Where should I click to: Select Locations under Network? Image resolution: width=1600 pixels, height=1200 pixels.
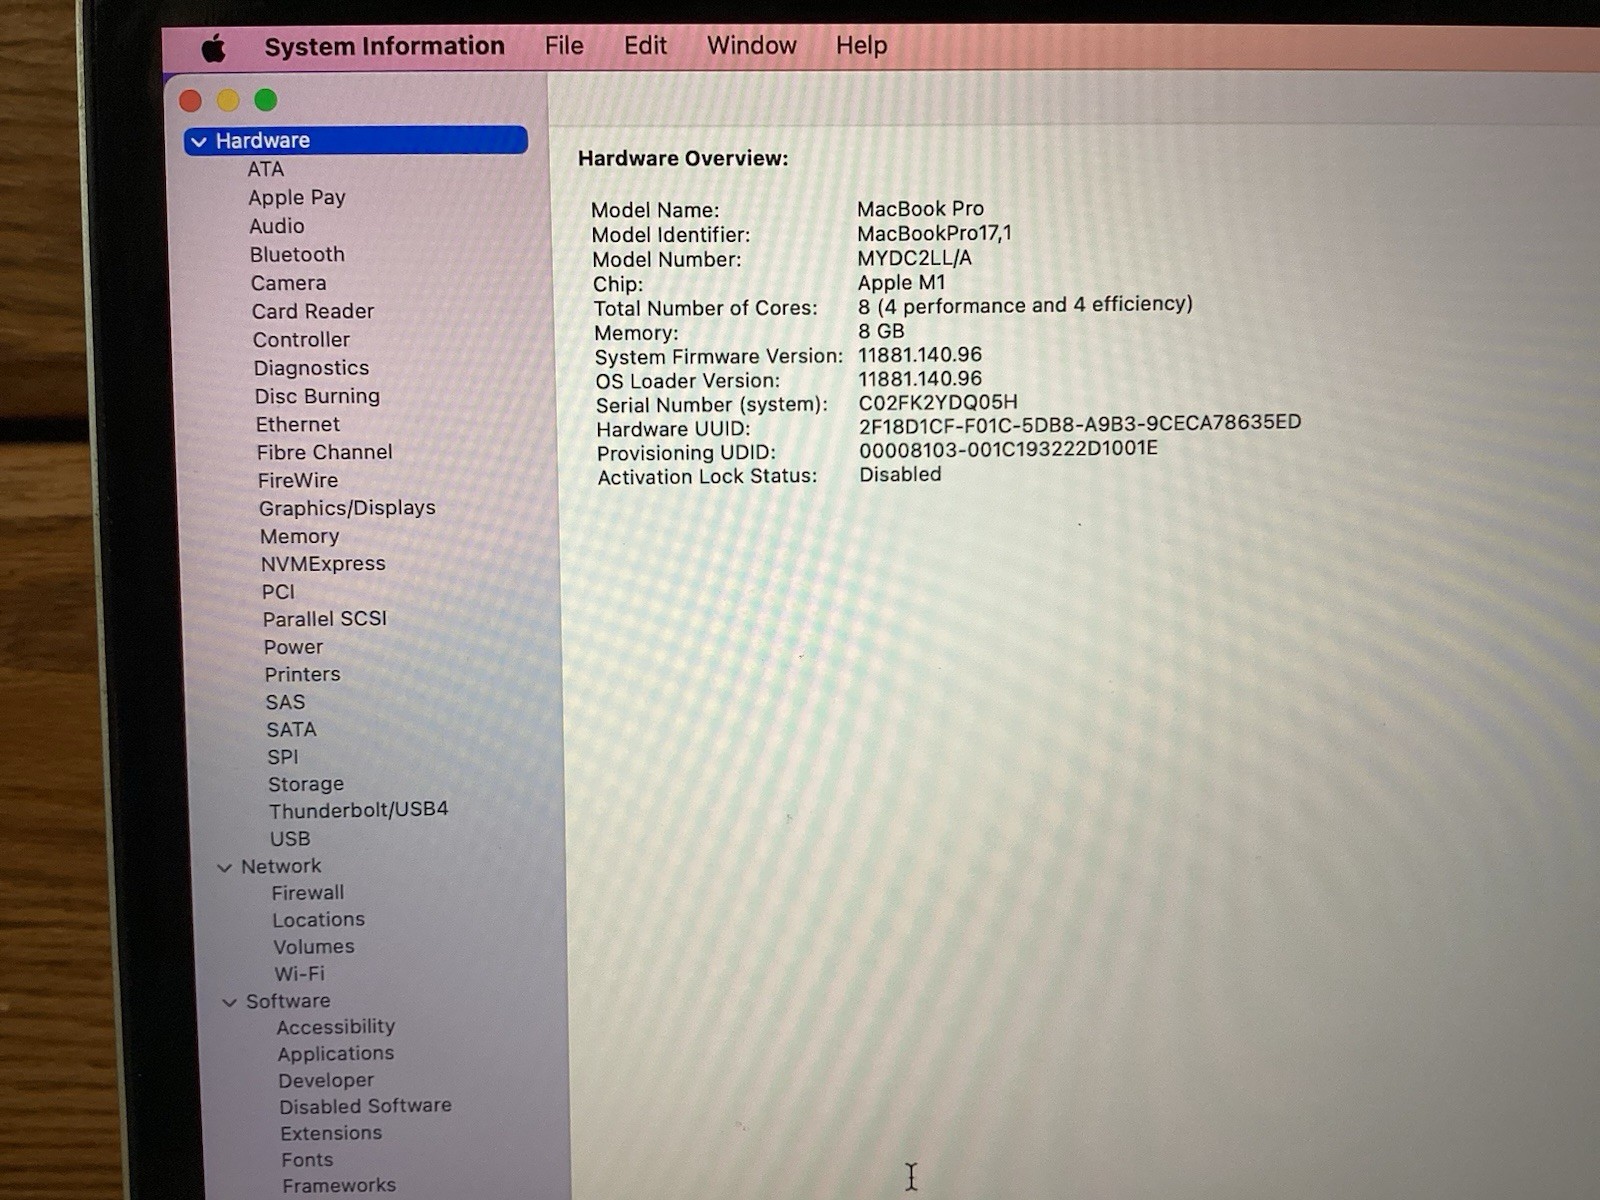pyautogui.click(x=319, y=919)
